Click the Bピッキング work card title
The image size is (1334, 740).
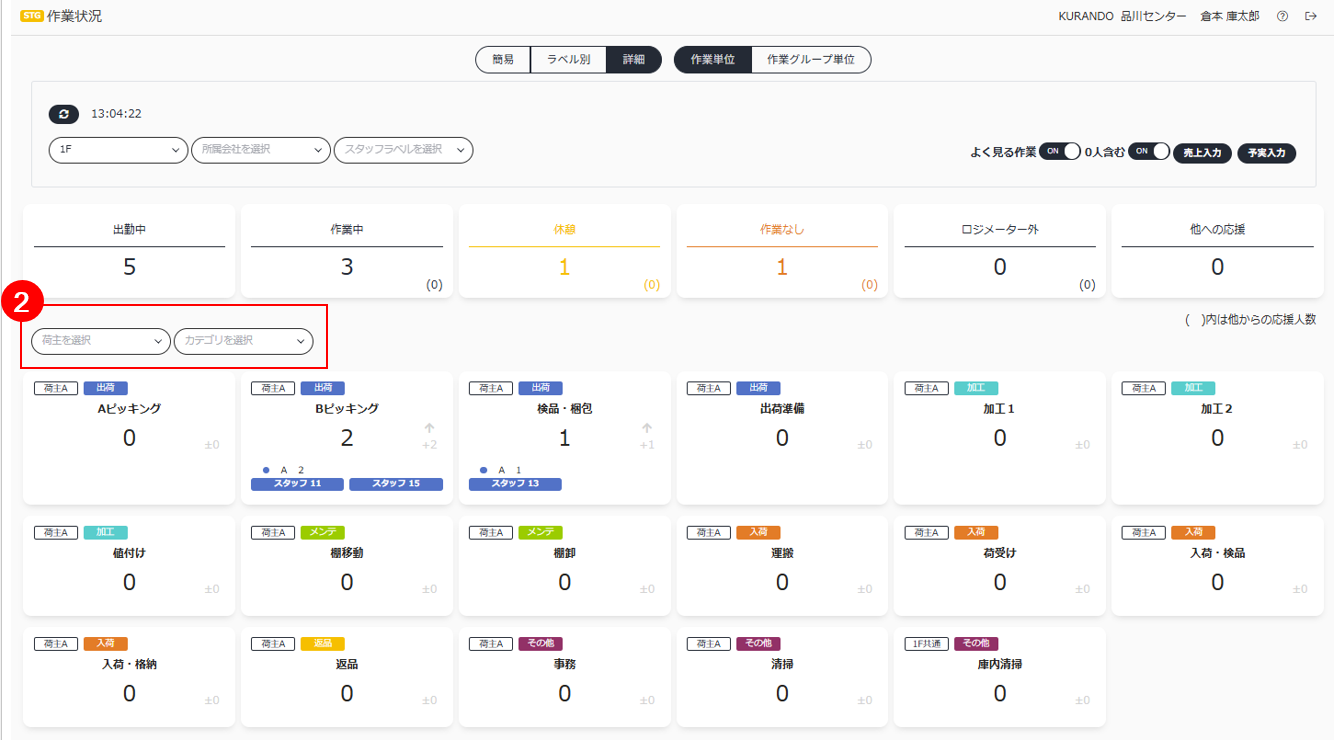[347, 409]
